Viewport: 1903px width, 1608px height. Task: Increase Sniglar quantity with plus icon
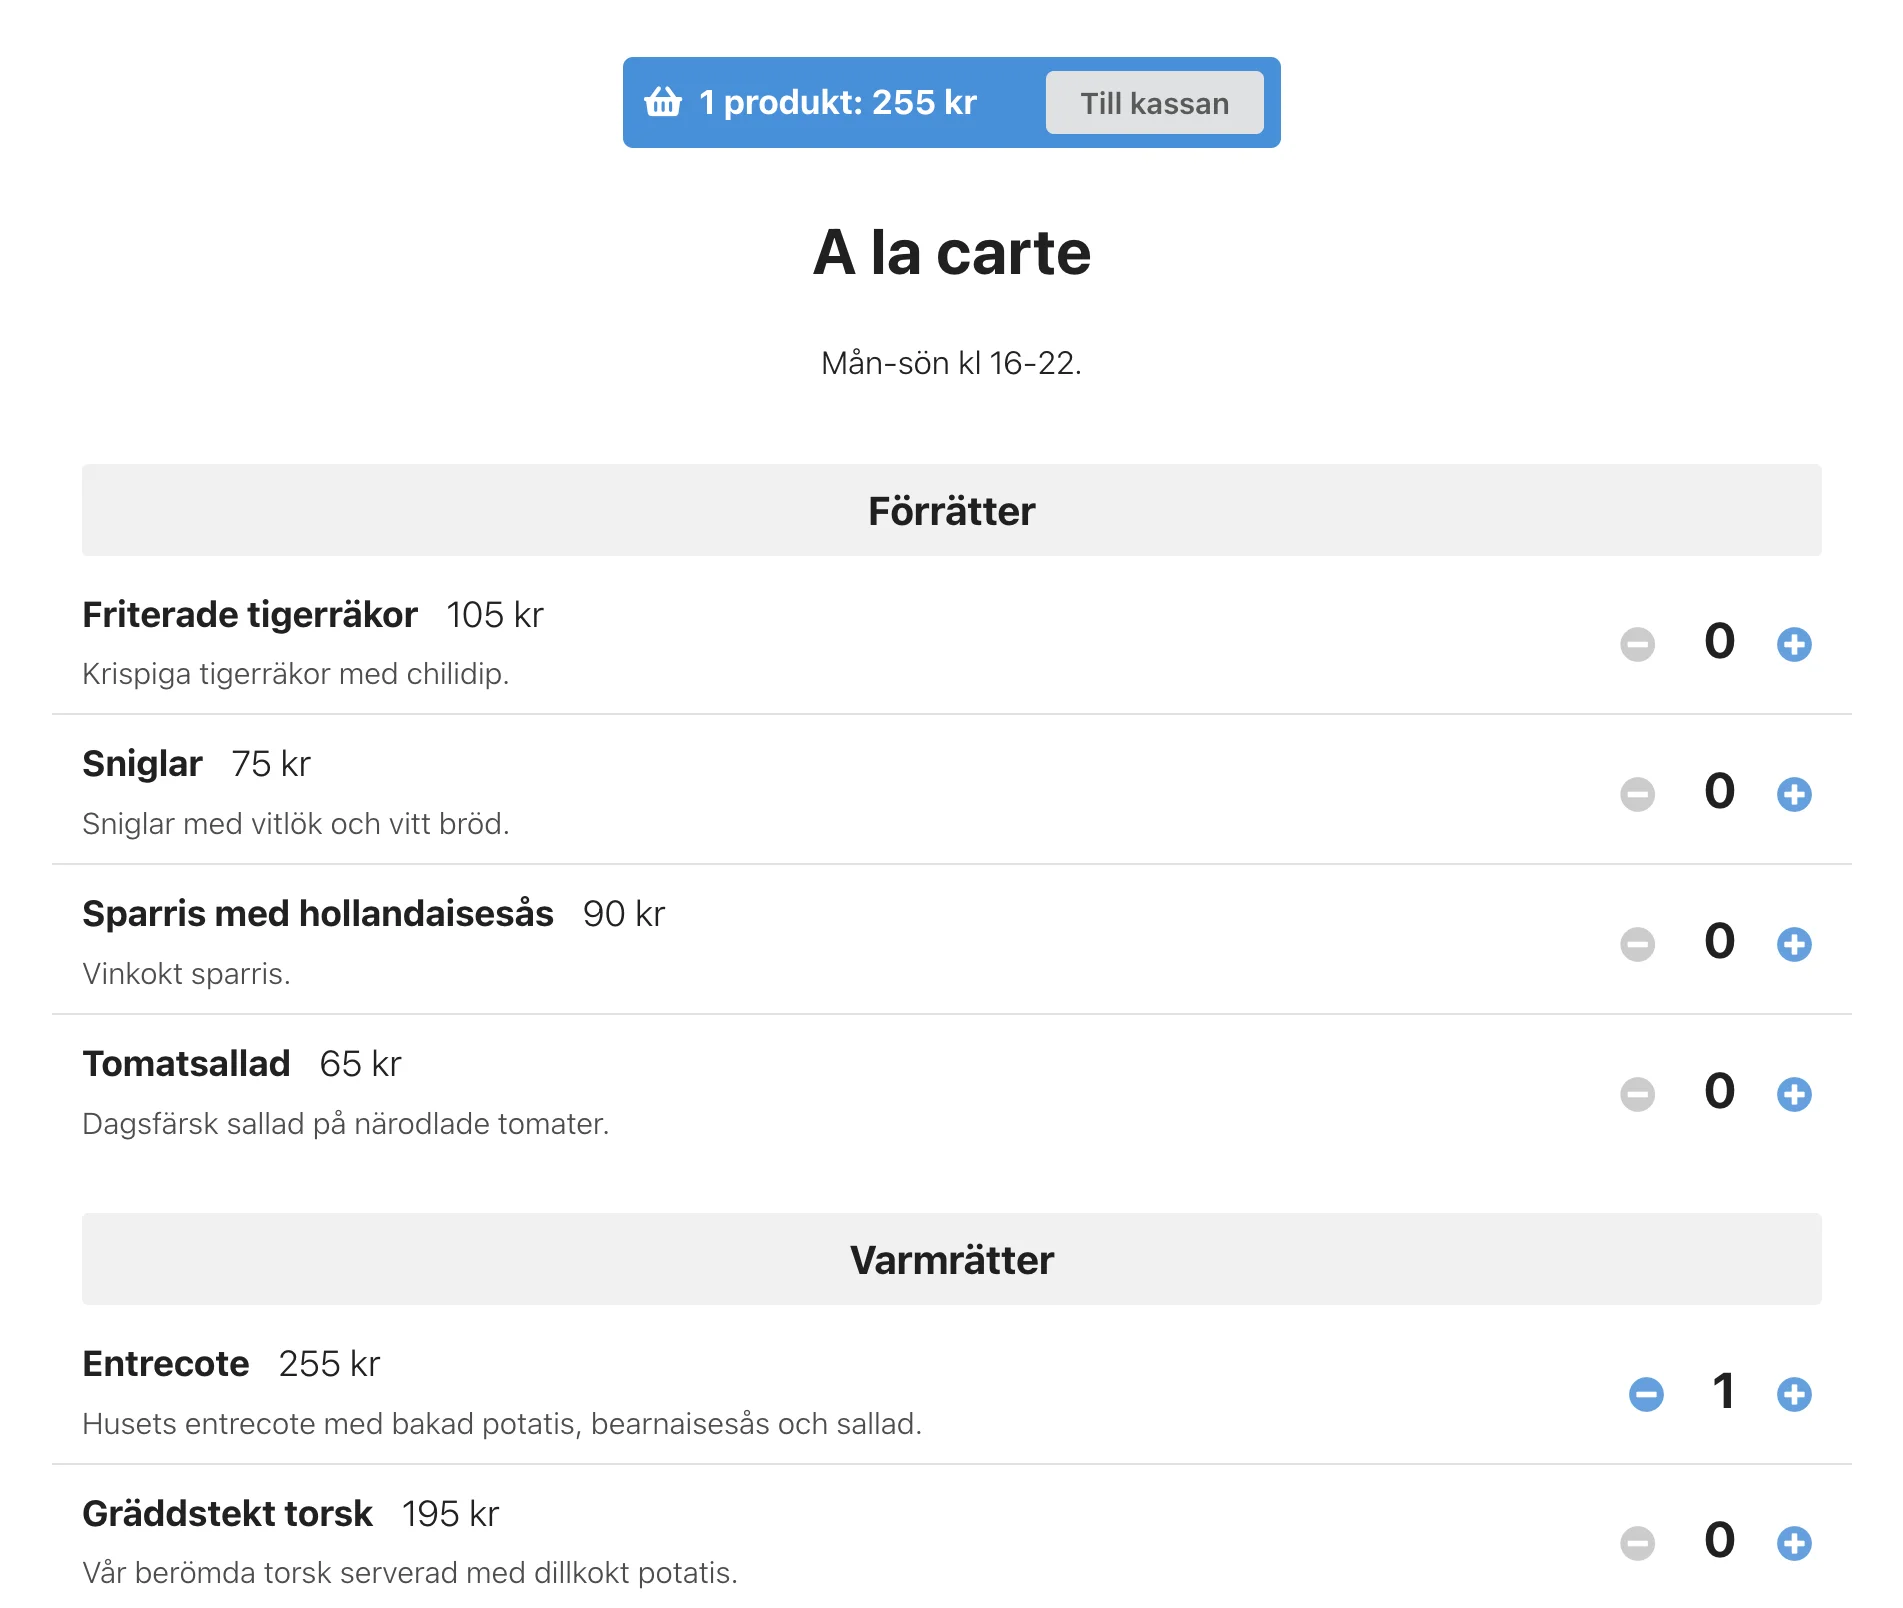tap(1794, 794)
